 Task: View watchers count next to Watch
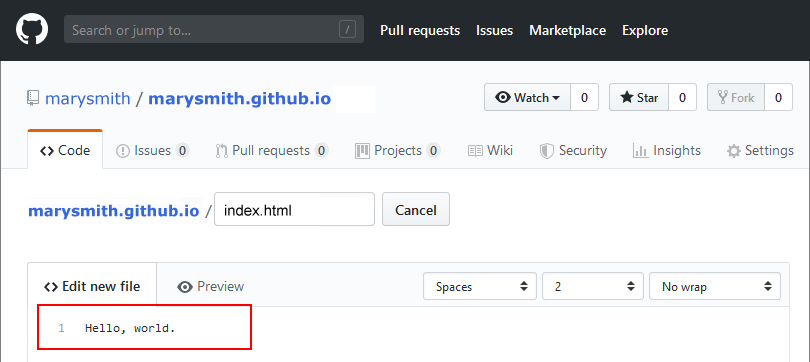point(584,97)
